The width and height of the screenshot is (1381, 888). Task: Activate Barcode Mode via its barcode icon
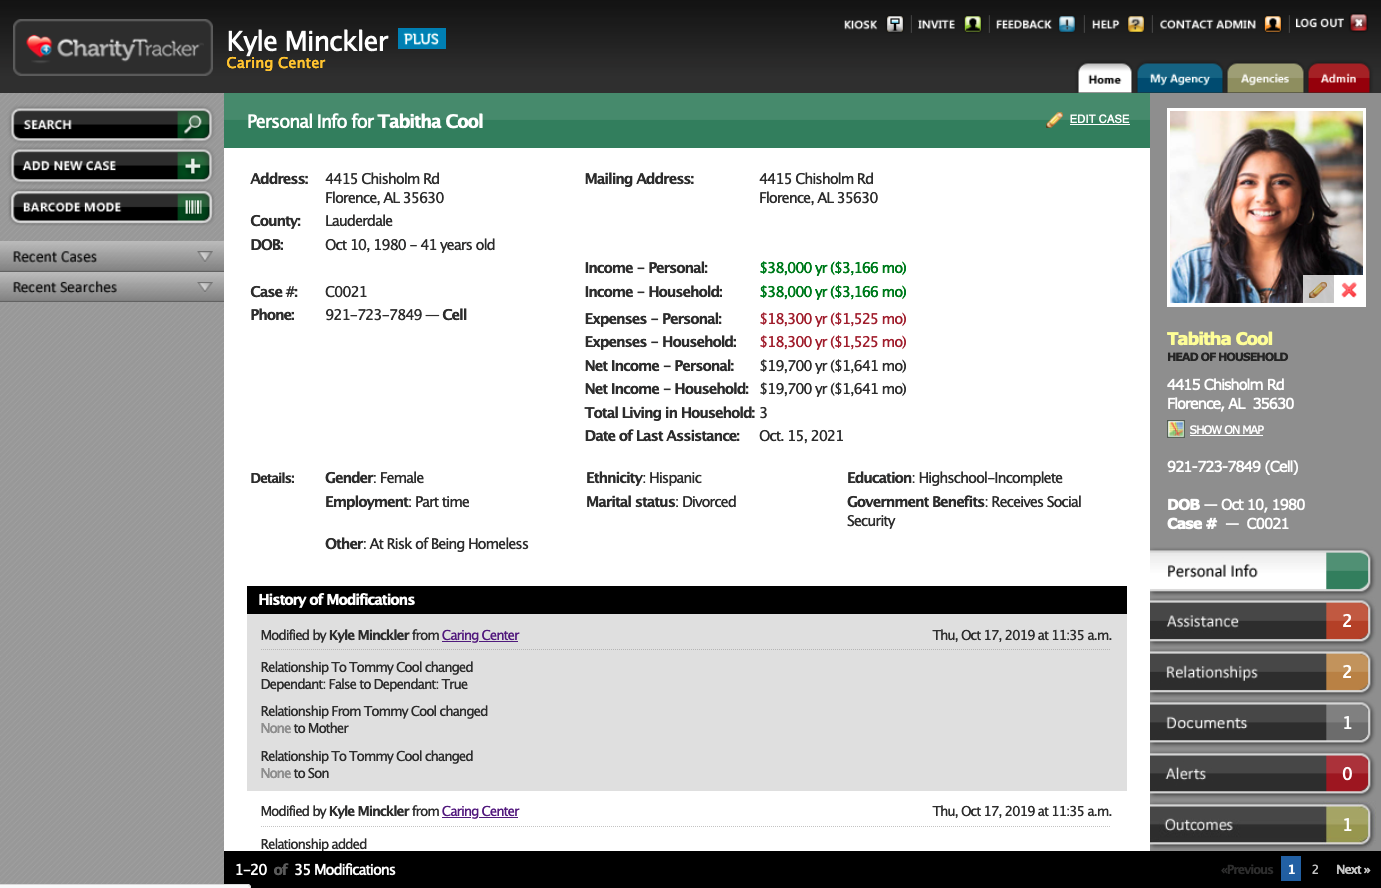pyautogui.click(x=193, y=207)
